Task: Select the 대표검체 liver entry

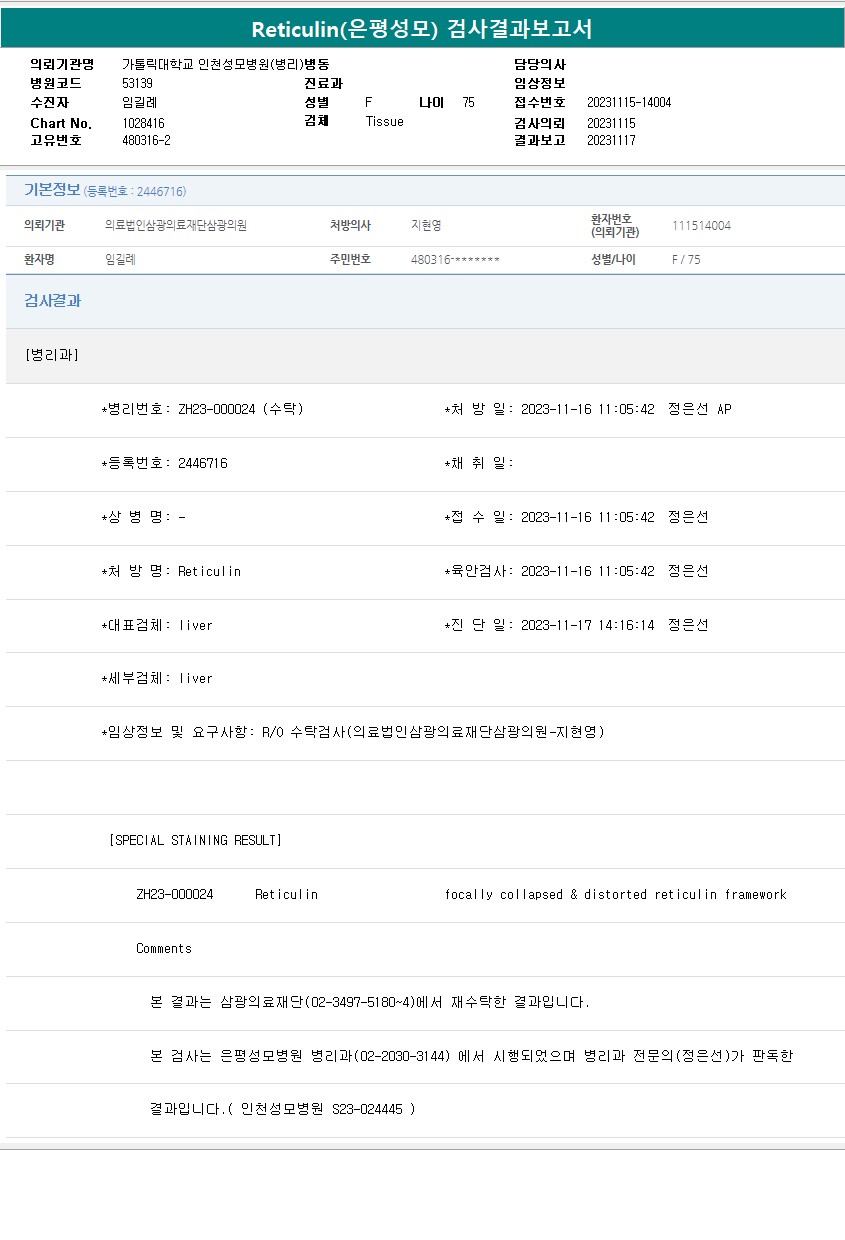Action: (157, 625)
